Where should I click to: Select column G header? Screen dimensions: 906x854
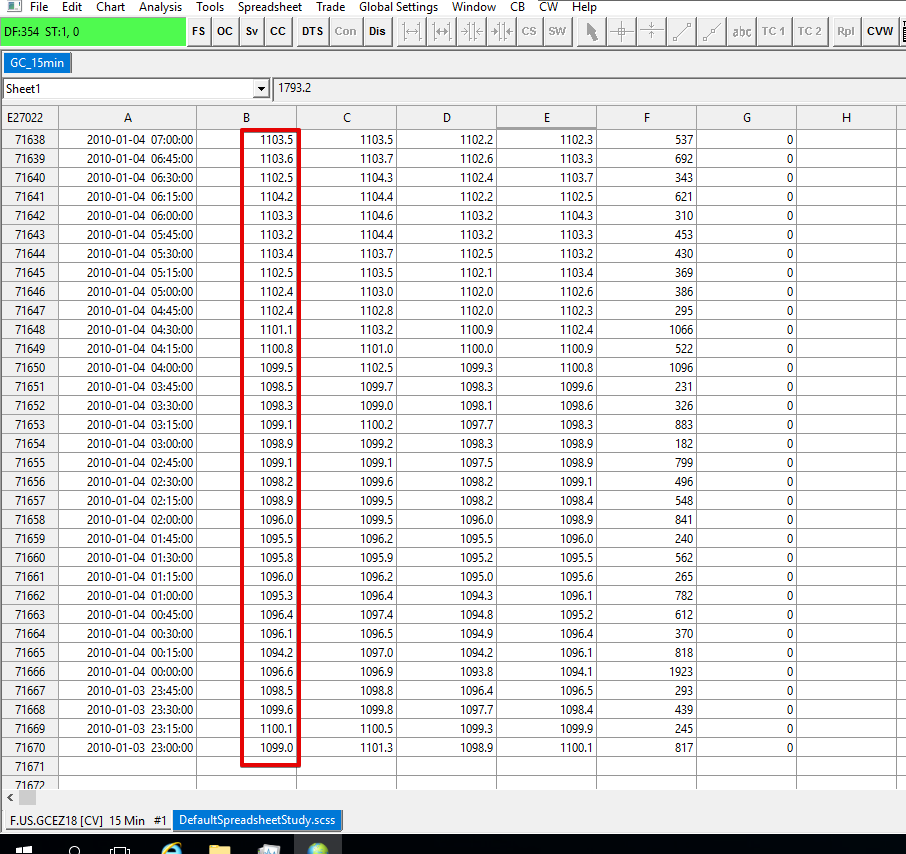747,118
